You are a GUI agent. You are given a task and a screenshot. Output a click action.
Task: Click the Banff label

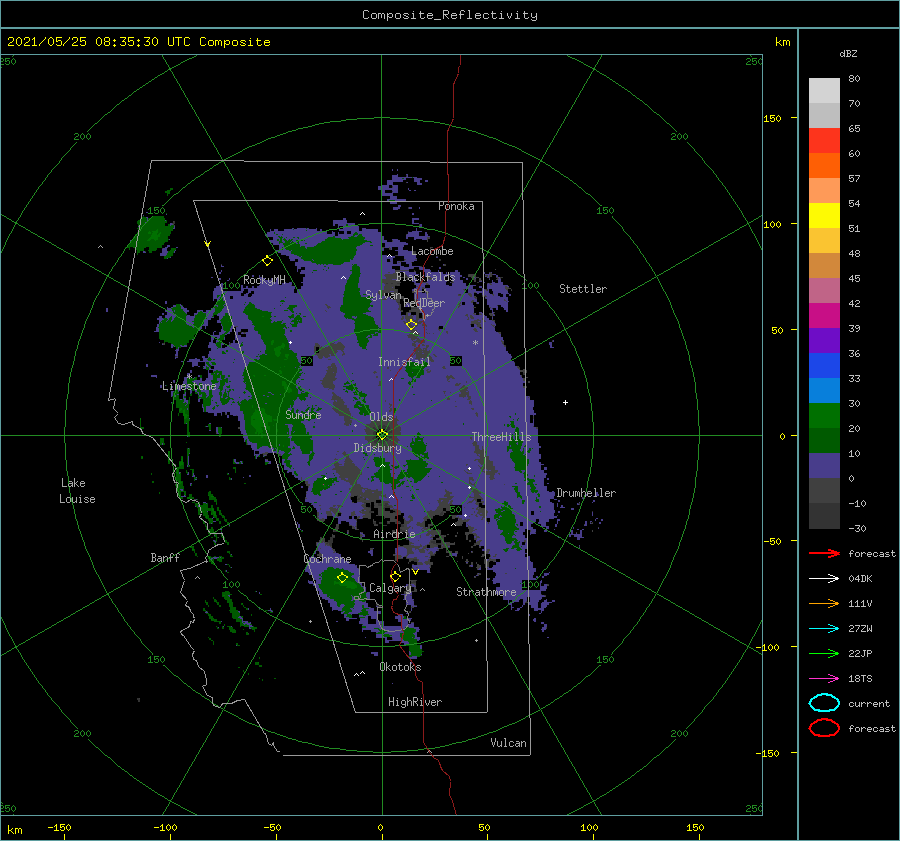pyautogui.click(x=165, y=557)
